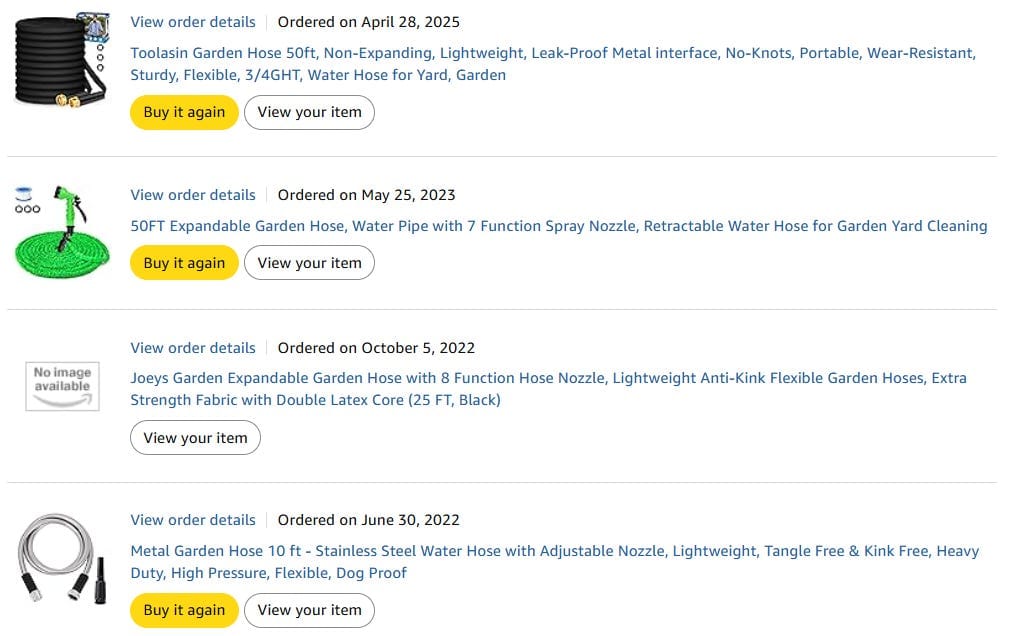The image size is (1023, 636).
Task: Buy the Metal Garden Hose 10 ft again
Action: pos(185,611)
